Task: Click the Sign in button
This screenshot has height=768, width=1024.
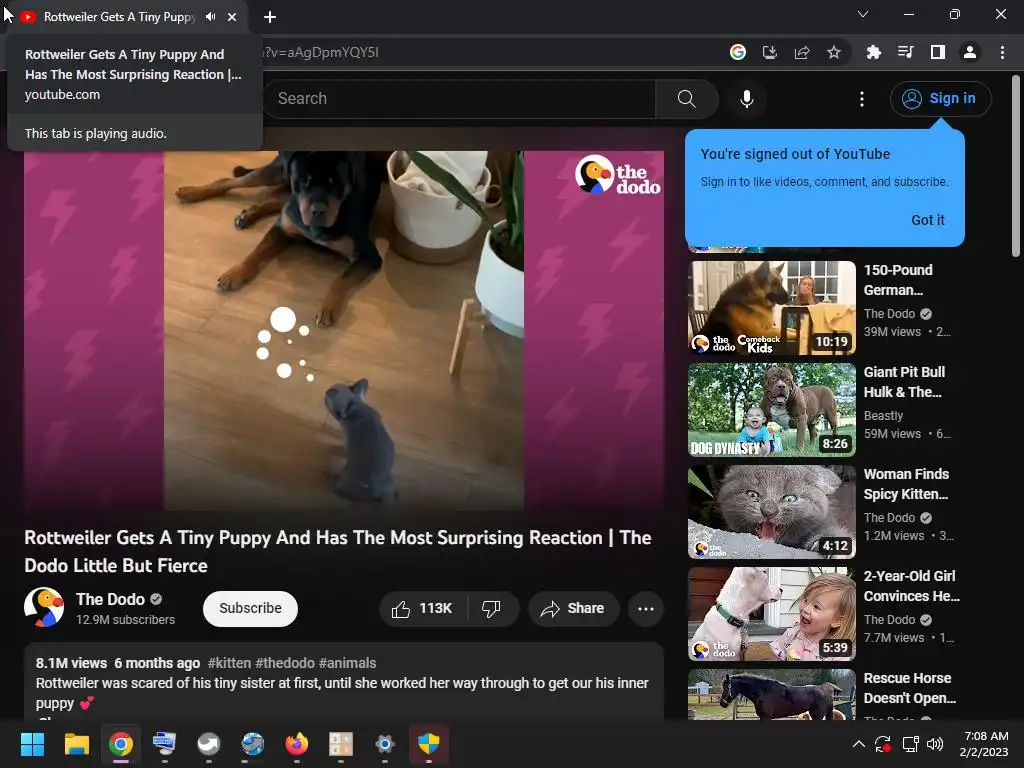Action: click(x=940, y=99)
